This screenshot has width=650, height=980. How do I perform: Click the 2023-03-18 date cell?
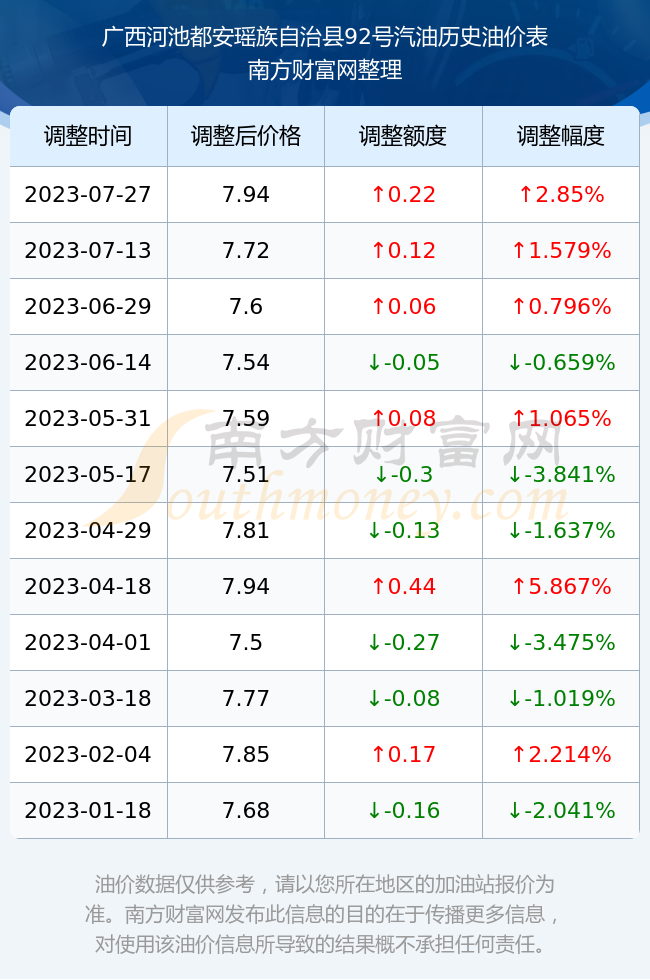click(88, 698)
